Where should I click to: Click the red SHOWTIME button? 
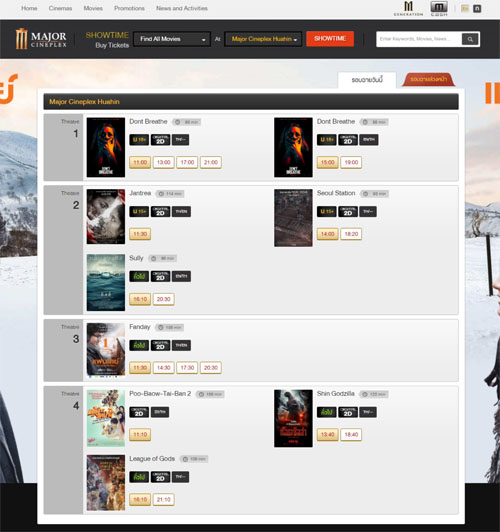coord(330,39)
